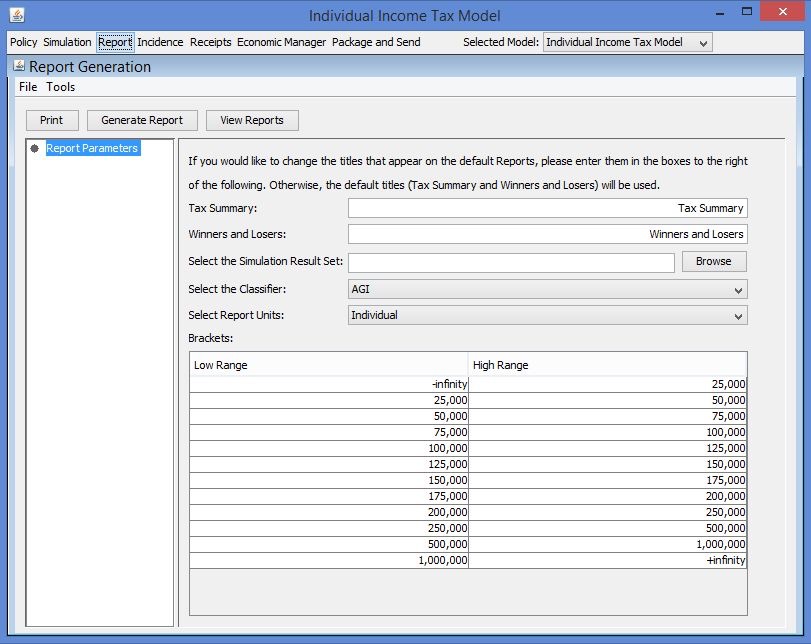The image size is (811, 644).
Task: Expand the Select Report Units dropdown
Action: 547,315
